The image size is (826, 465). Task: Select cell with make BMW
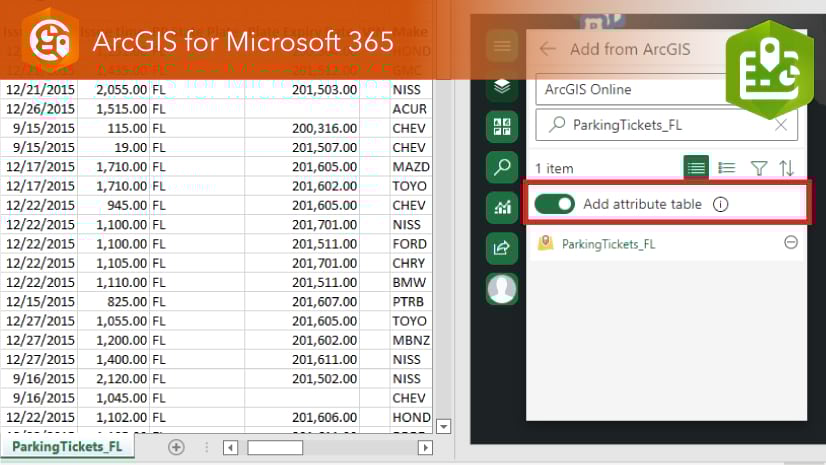point(411,283)
